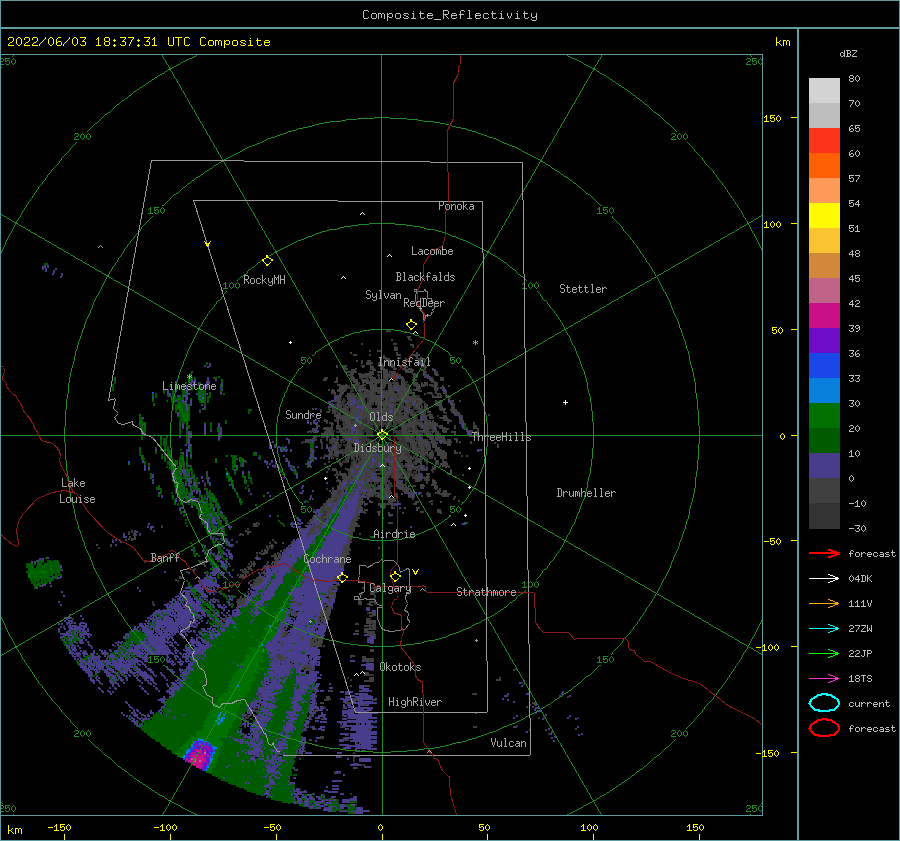Select the yellow diamond marker above Calgary label
The image size is (900, 841).
(x=395, y=576)
